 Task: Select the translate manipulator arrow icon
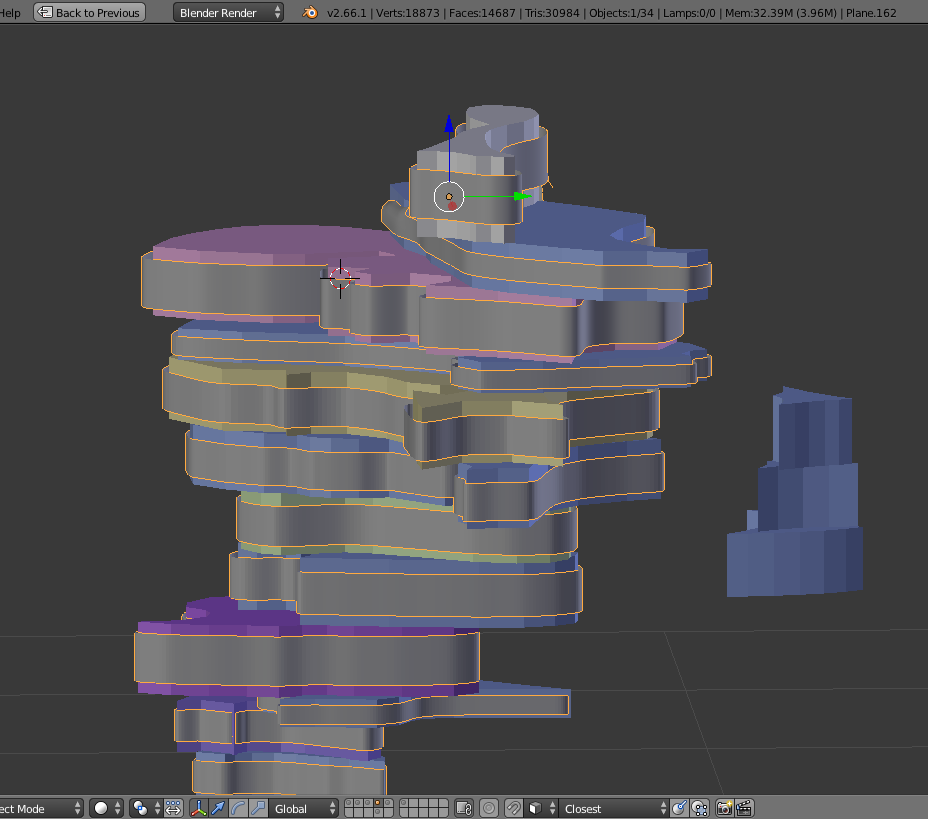[x=219, y=808]
